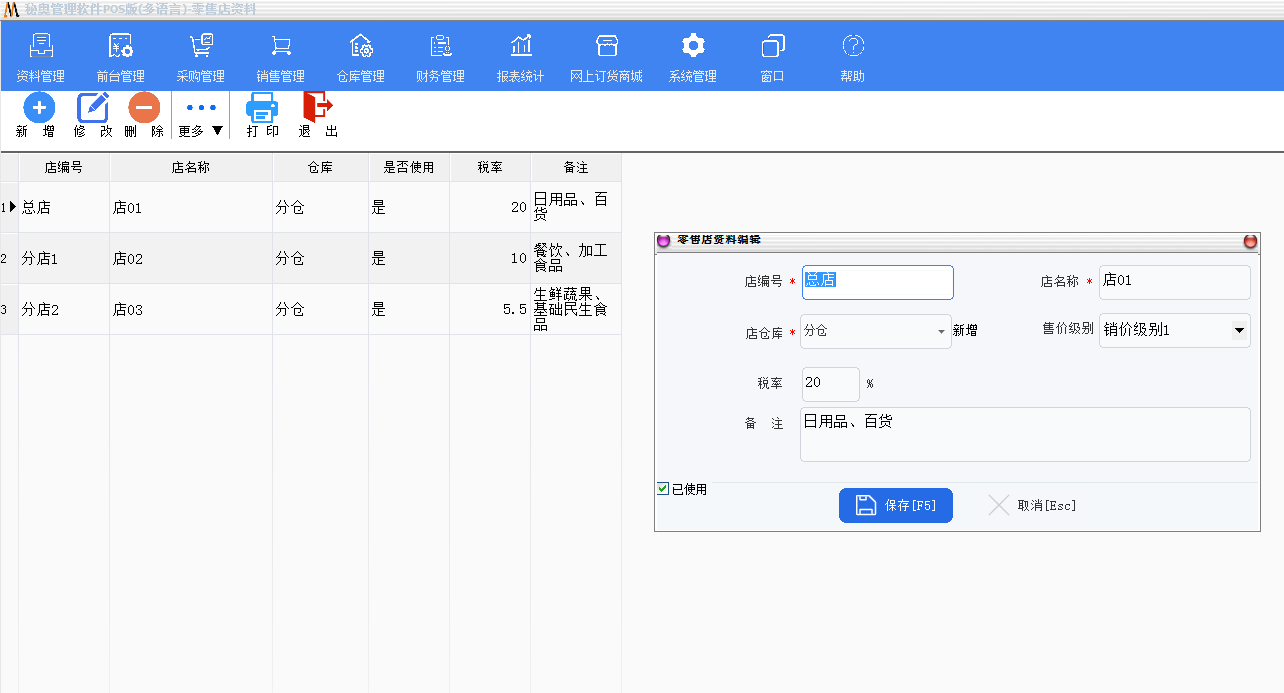Click row header number 3
Image resolution: width=1284 pixels, height=693 pixels.
coord(9,309)
